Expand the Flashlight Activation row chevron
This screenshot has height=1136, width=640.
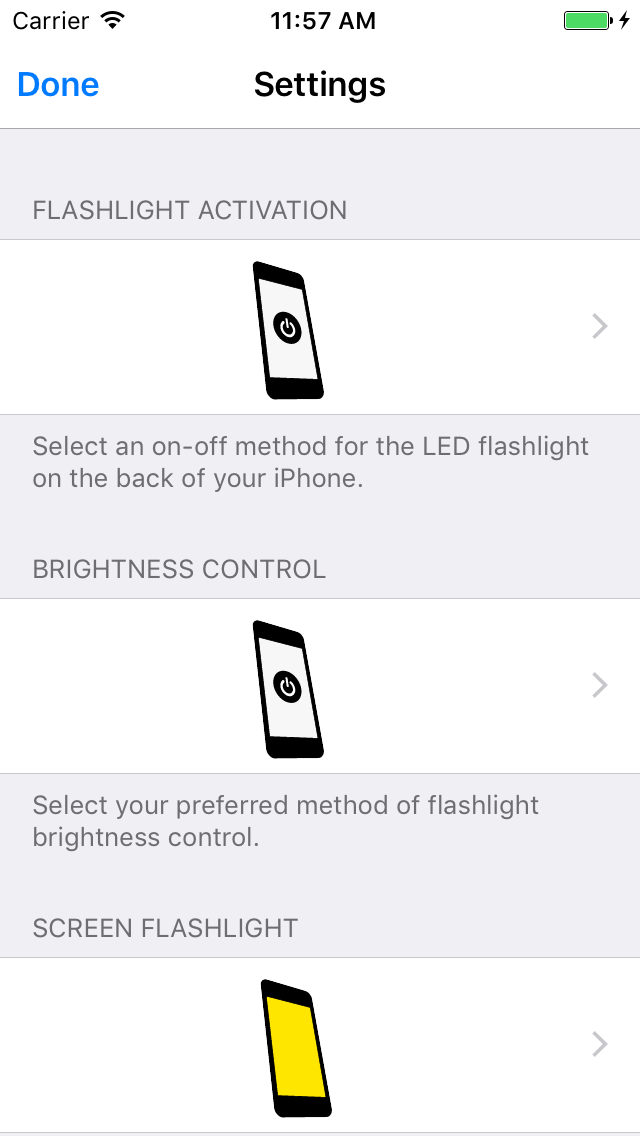600,327
